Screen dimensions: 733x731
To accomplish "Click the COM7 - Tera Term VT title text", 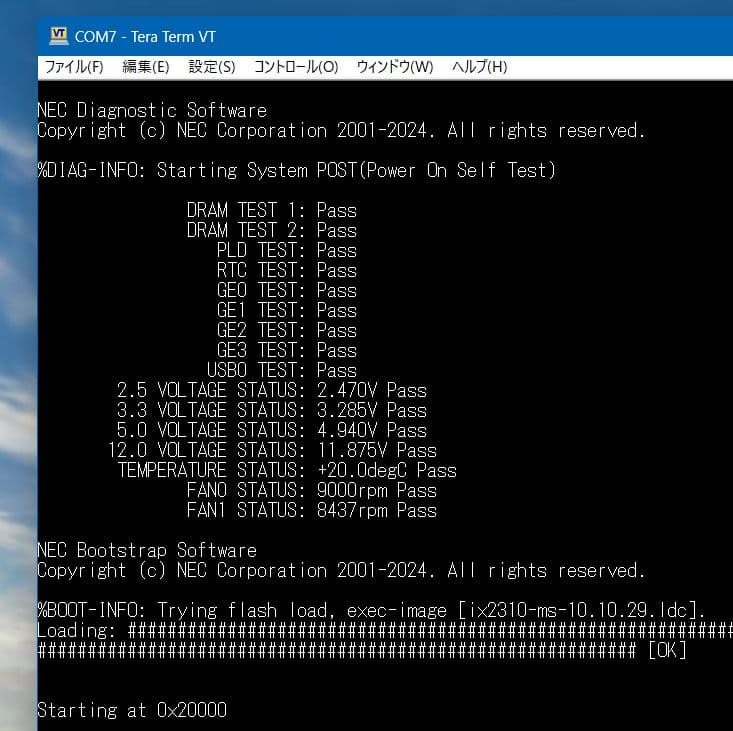I will [145, 36].
